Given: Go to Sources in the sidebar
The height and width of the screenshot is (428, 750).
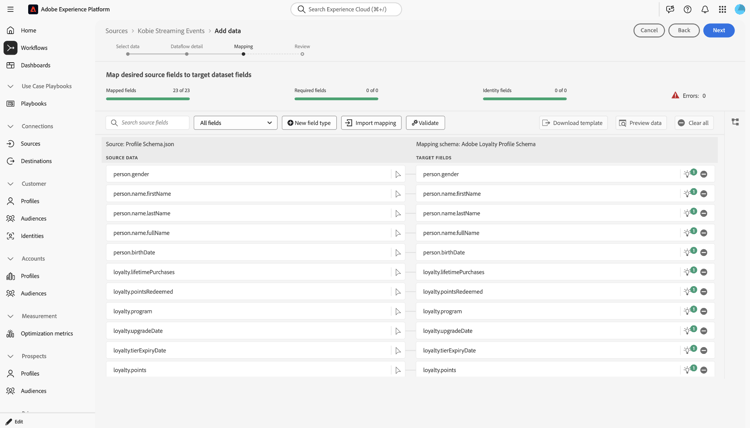Looking at the screenshot, I should (x=30, y=143).
